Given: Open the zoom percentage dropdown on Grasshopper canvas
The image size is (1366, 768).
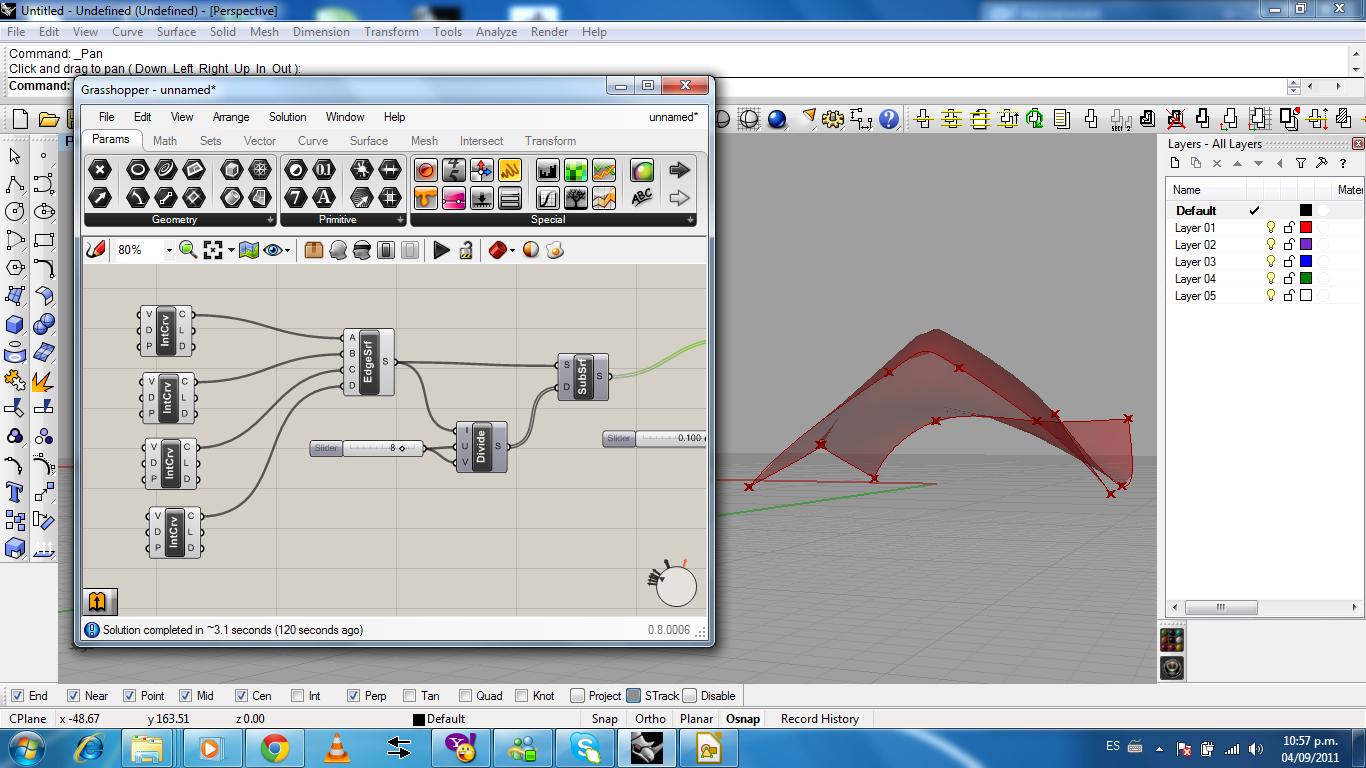Looking at the screenshot, I should pyautogui.click(x=169, y=250).
